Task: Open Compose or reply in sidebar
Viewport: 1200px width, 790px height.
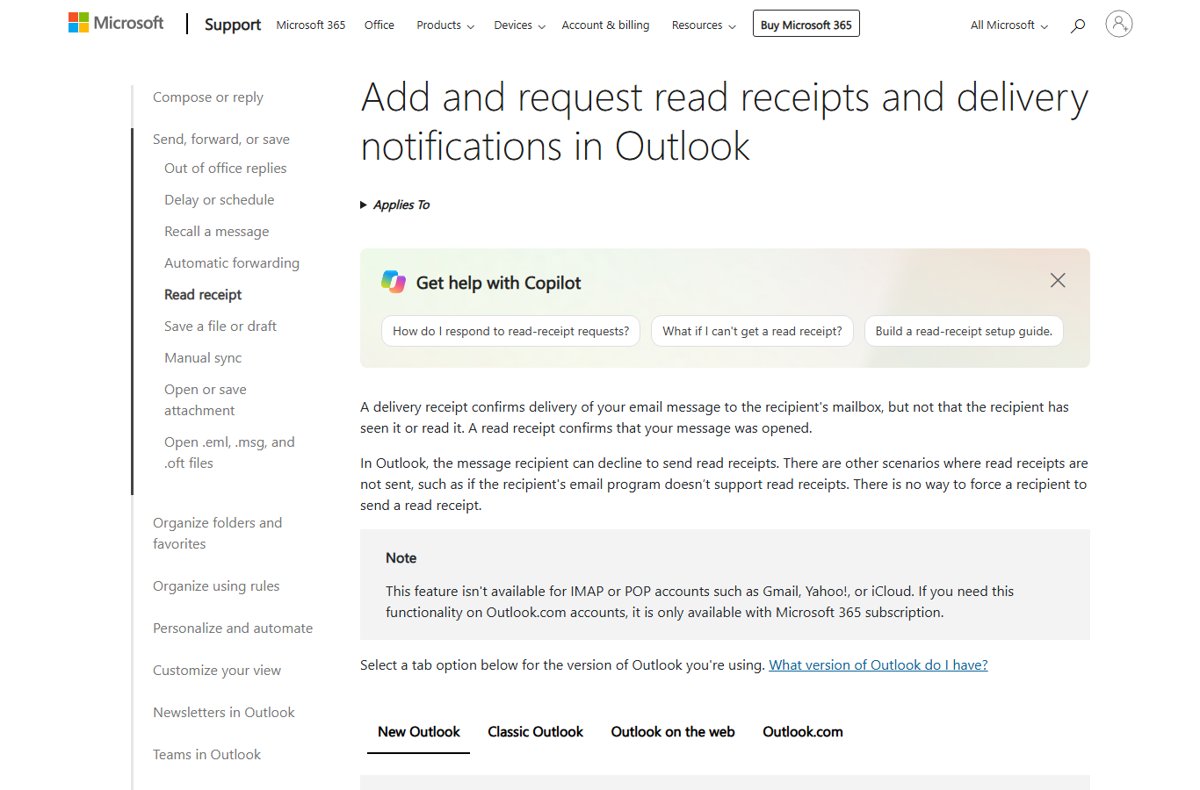Action: pyautogui.click(x=208, y=97)
